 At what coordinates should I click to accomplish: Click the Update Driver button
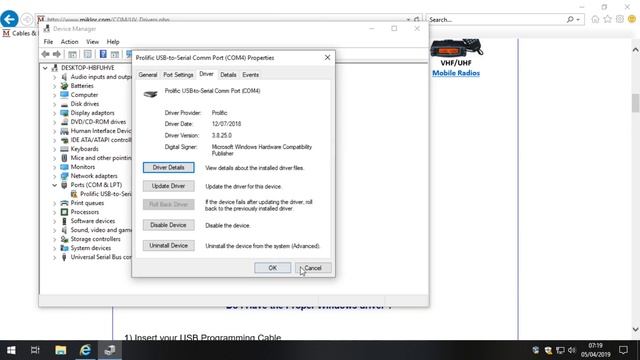pyautogui.click(x=169, y=186)
